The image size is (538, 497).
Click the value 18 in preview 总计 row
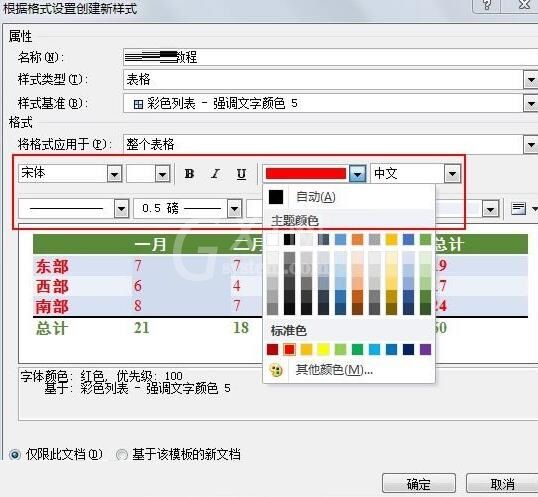[241, 328]
